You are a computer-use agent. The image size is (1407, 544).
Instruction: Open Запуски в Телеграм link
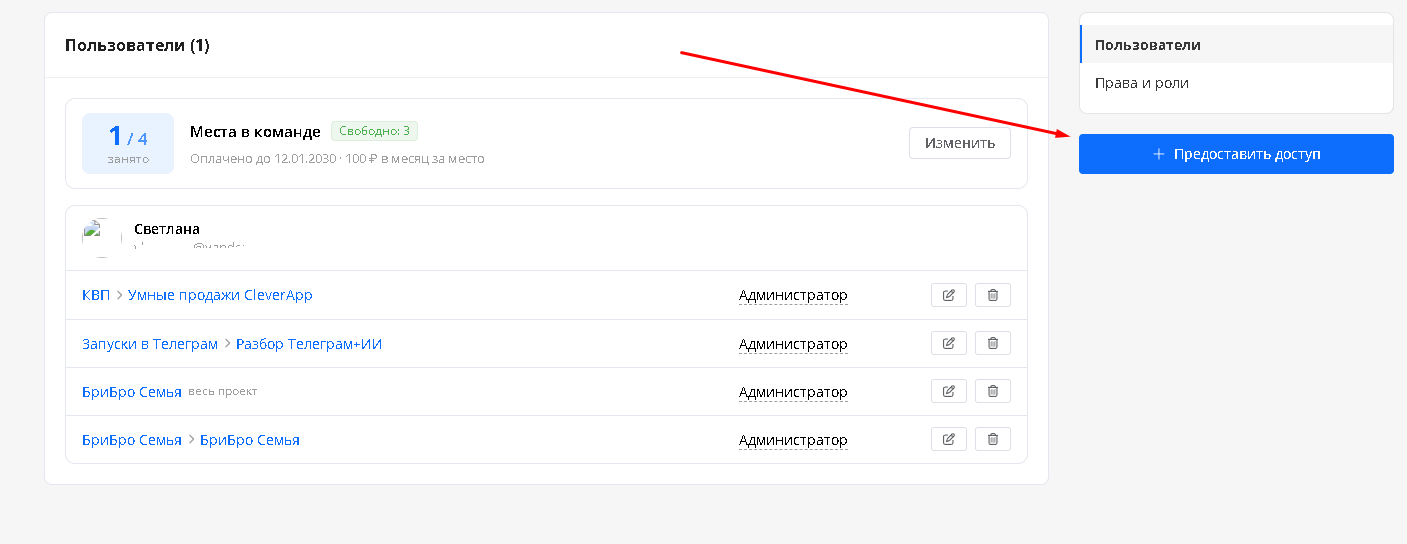coord(150,344)
